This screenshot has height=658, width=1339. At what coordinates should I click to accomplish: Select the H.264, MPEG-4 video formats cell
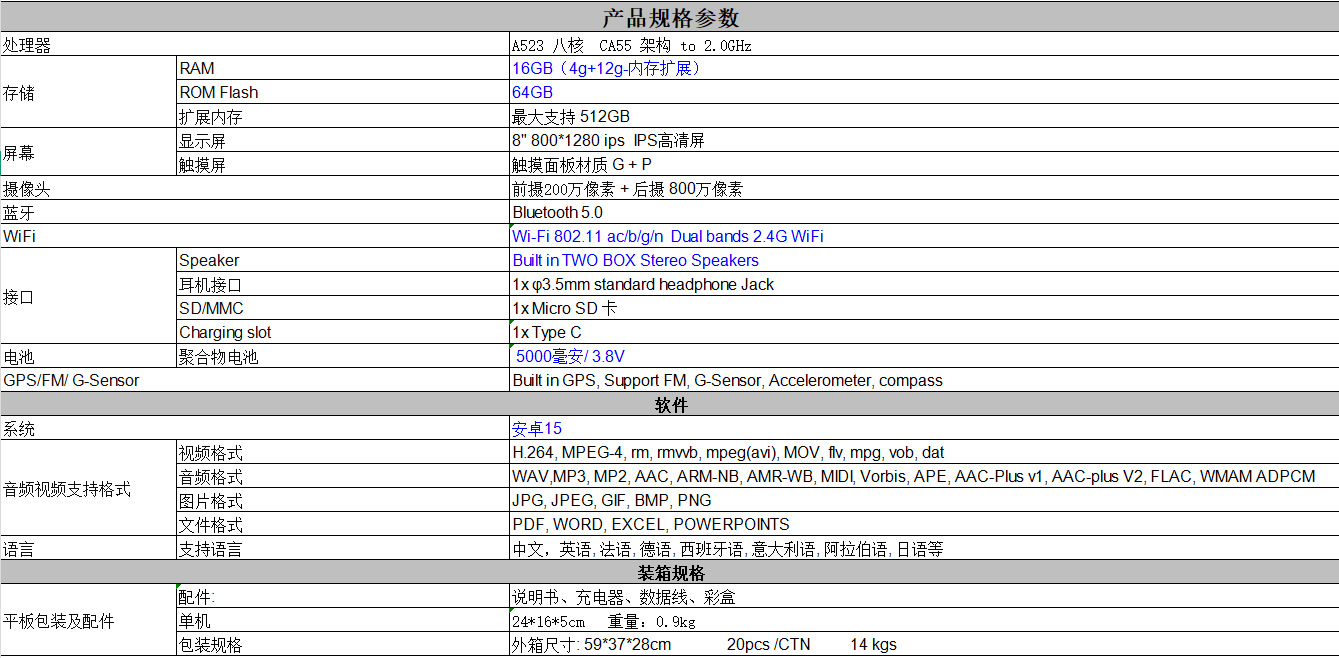tap(924, 453)
